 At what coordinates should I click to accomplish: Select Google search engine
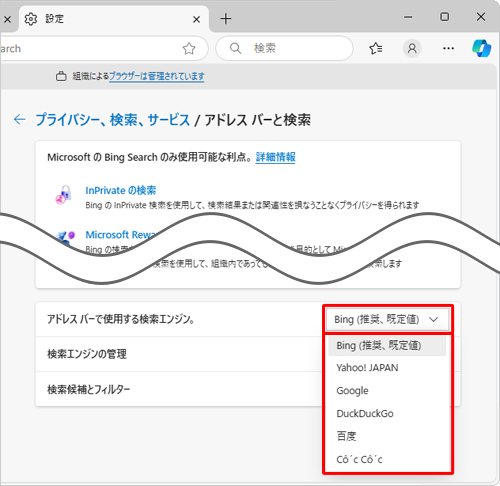(387, 390)
